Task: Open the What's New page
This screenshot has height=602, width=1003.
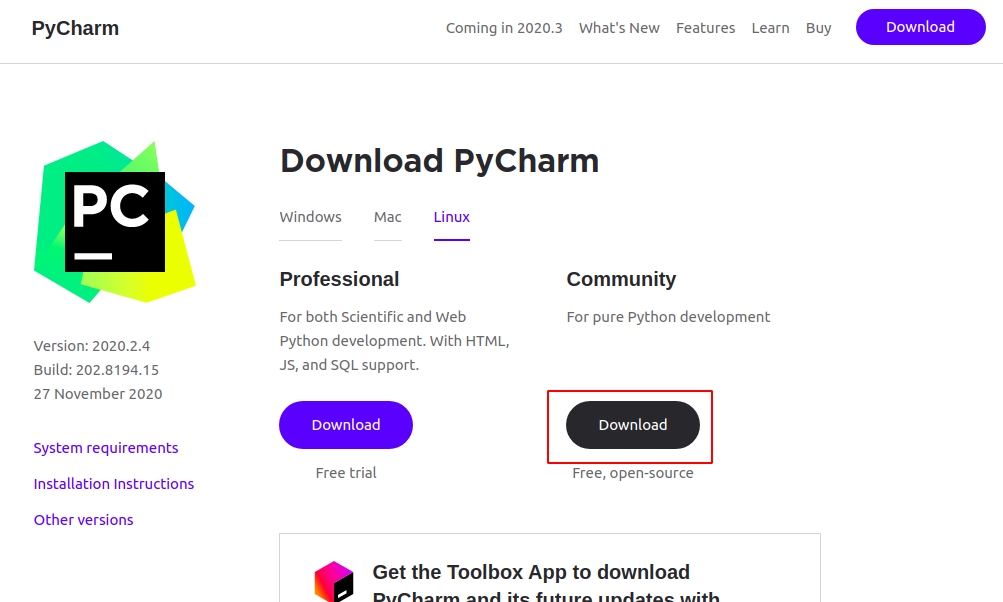Action: click(x=619, y=28)
